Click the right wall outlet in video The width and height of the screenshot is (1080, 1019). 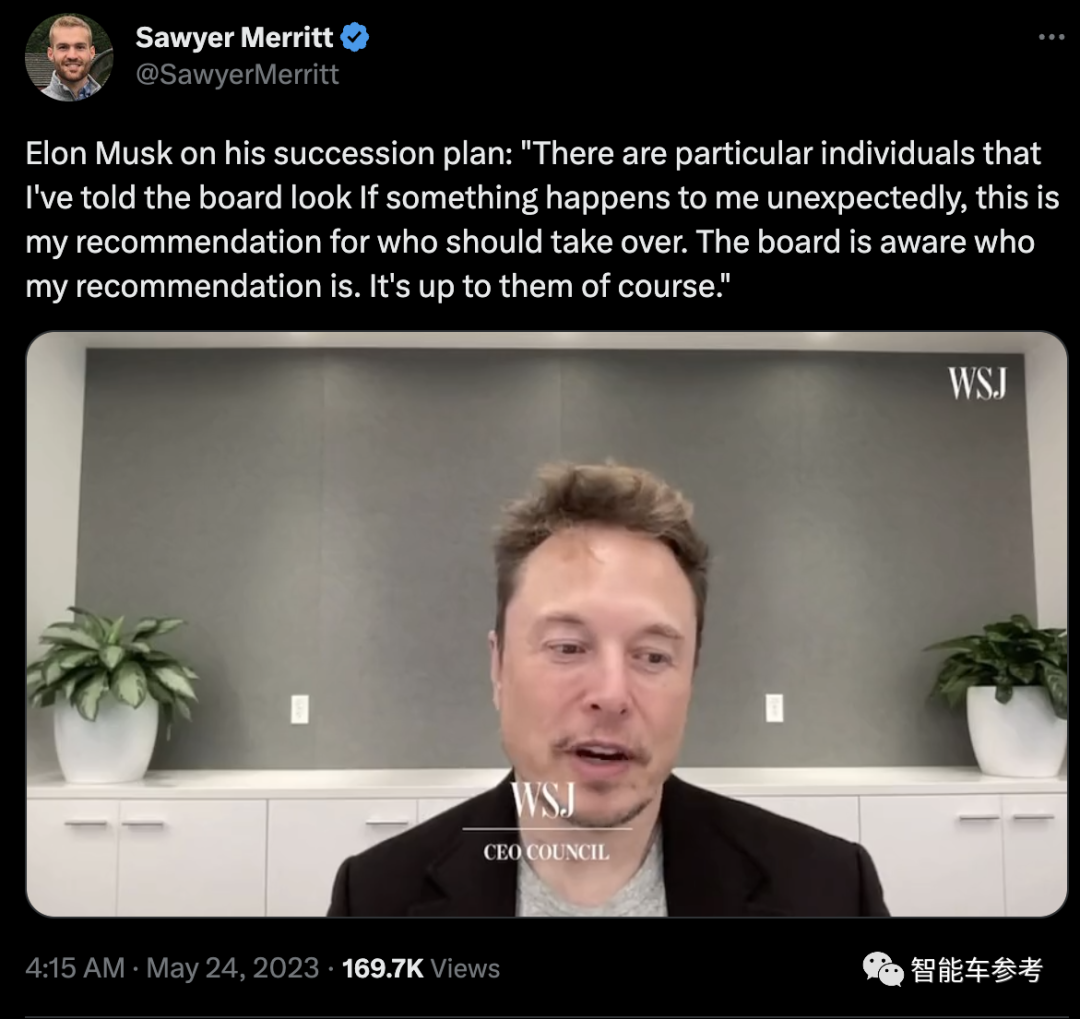pyautogui.click(x=774, y=708)
